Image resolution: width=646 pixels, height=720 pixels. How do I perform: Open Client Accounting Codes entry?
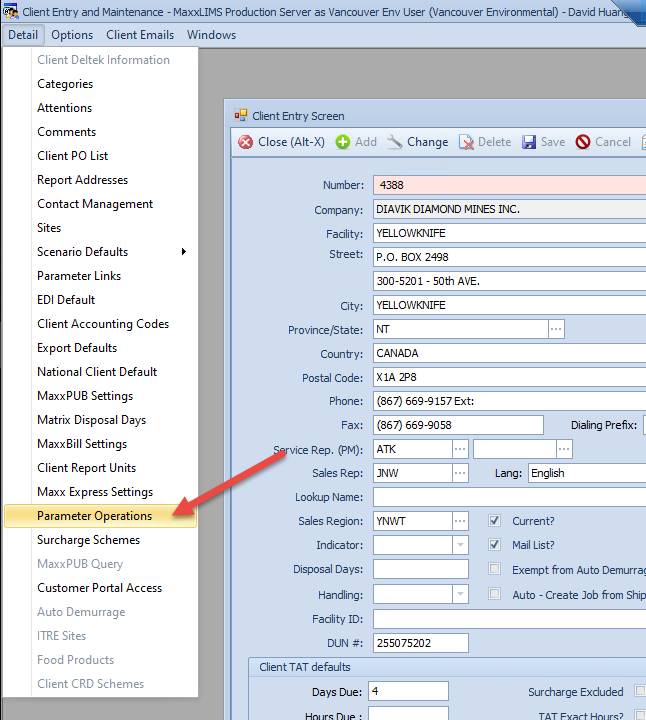pos(101,324)
